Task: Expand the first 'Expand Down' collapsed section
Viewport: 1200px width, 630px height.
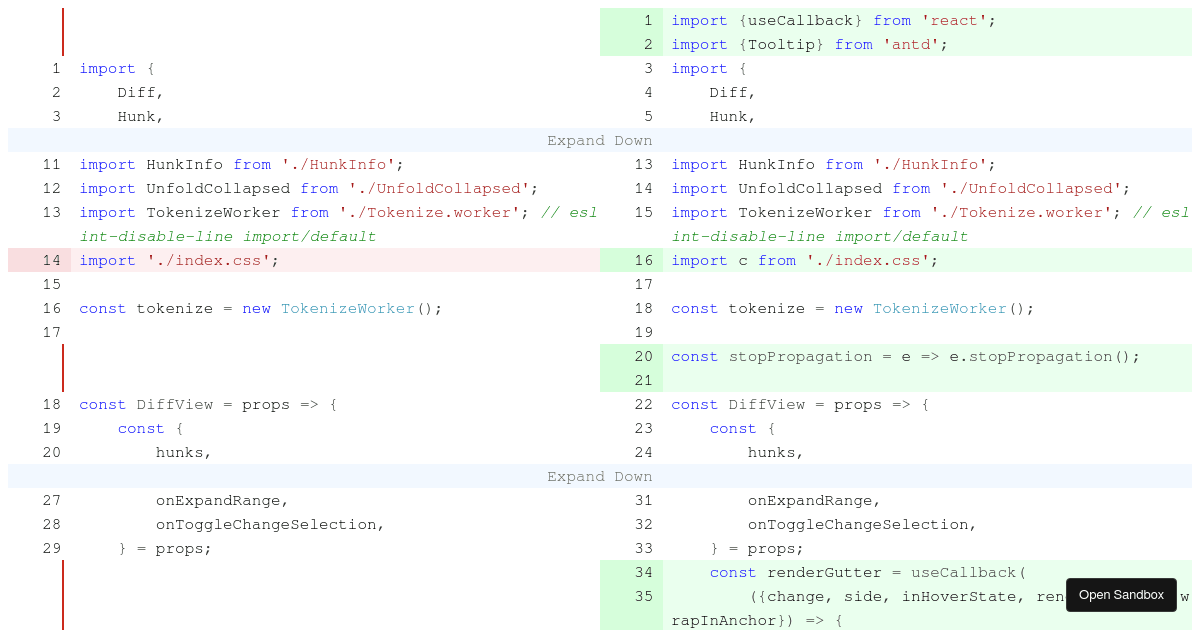Action: [599, 140]
